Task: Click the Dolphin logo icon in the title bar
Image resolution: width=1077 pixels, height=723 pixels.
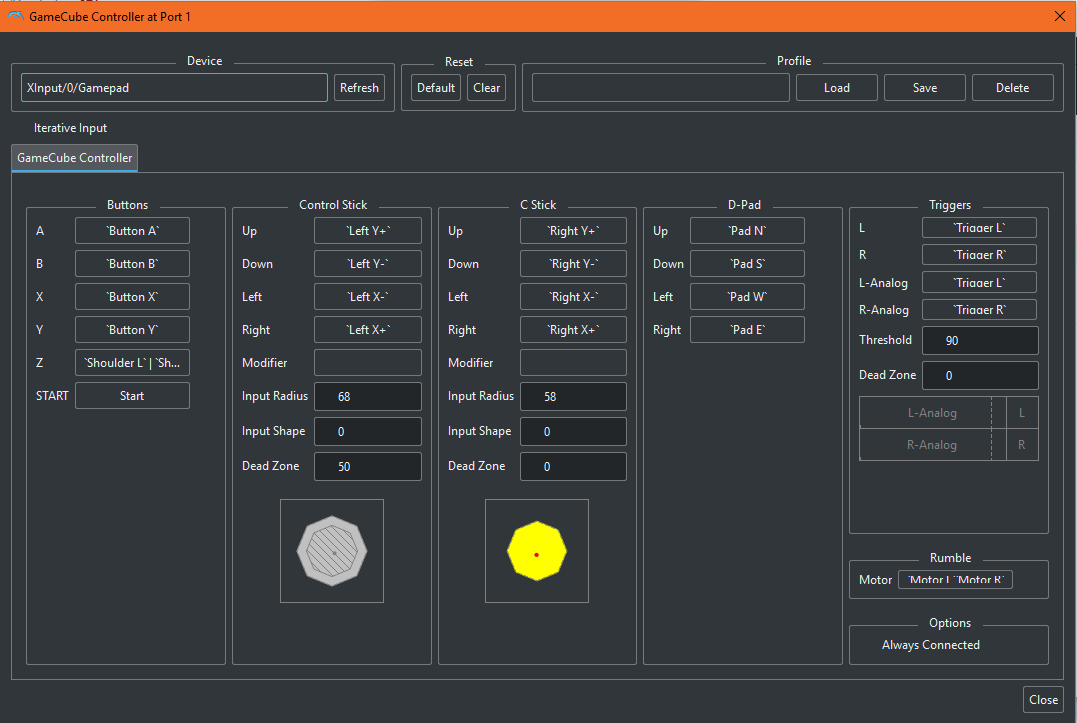Action: [x=15, y=16]
